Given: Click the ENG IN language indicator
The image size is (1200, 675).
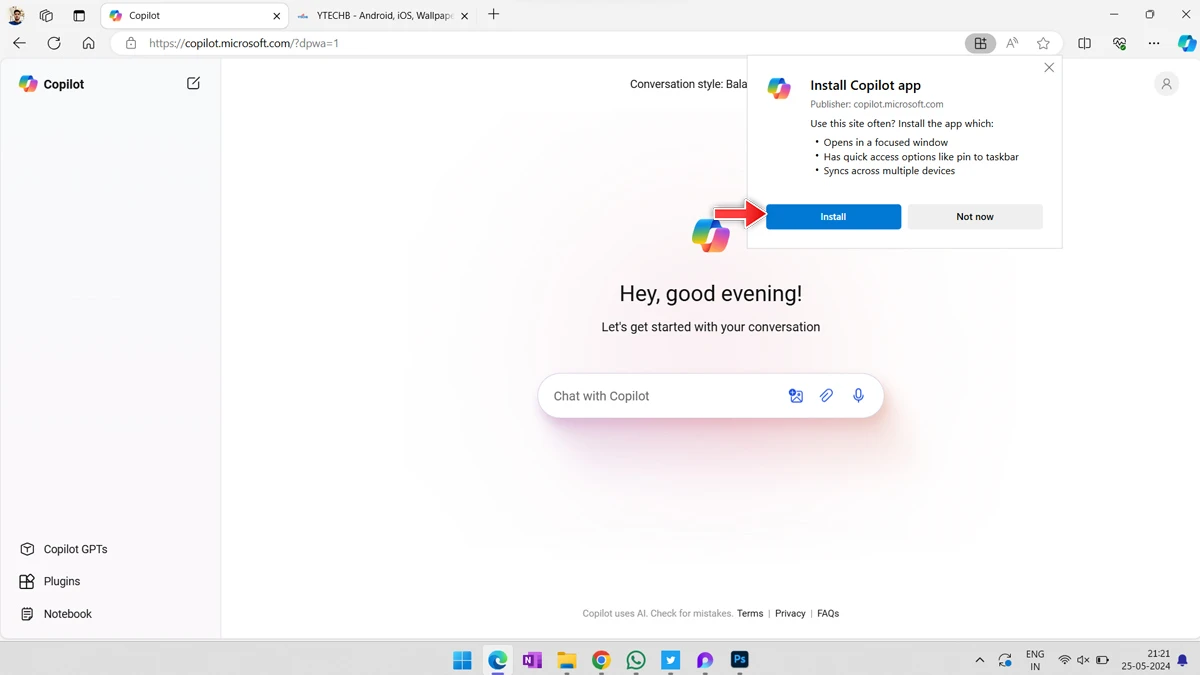Looking at the screenshot, I should tap(1035, 660).
